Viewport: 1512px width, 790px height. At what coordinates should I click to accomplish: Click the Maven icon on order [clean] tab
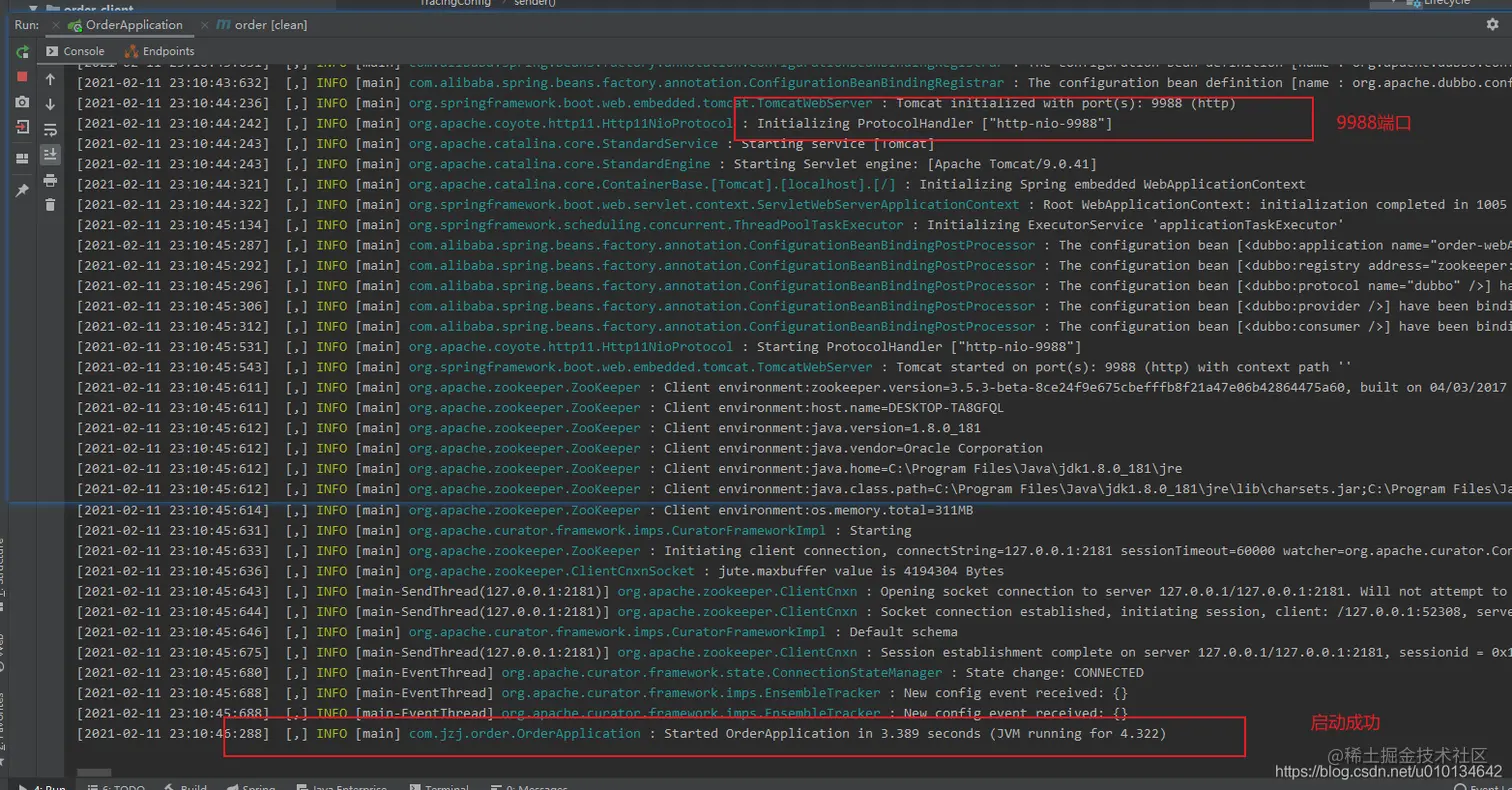coord(223,25)
